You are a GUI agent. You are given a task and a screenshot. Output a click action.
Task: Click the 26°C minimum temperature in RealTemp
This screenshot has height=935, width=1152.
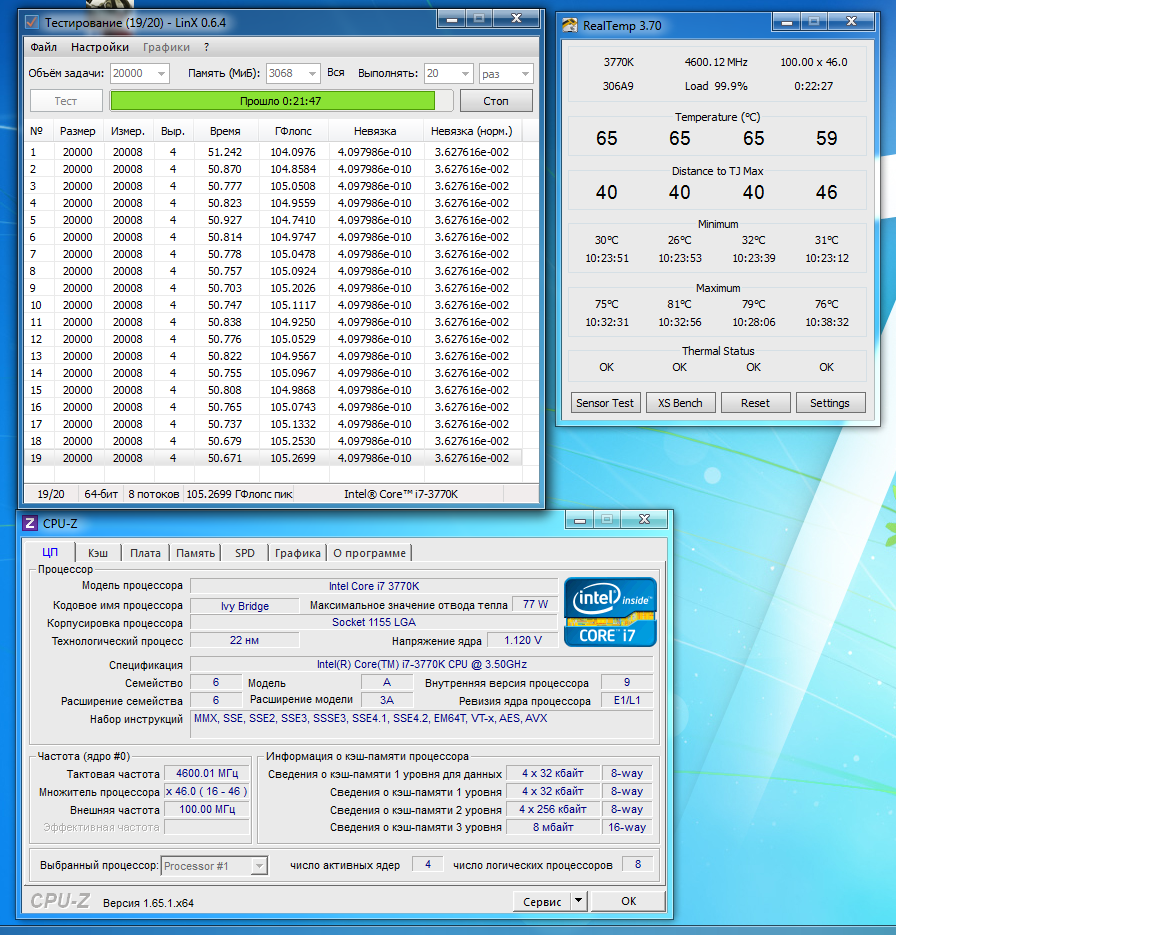[x=680, y=240]
